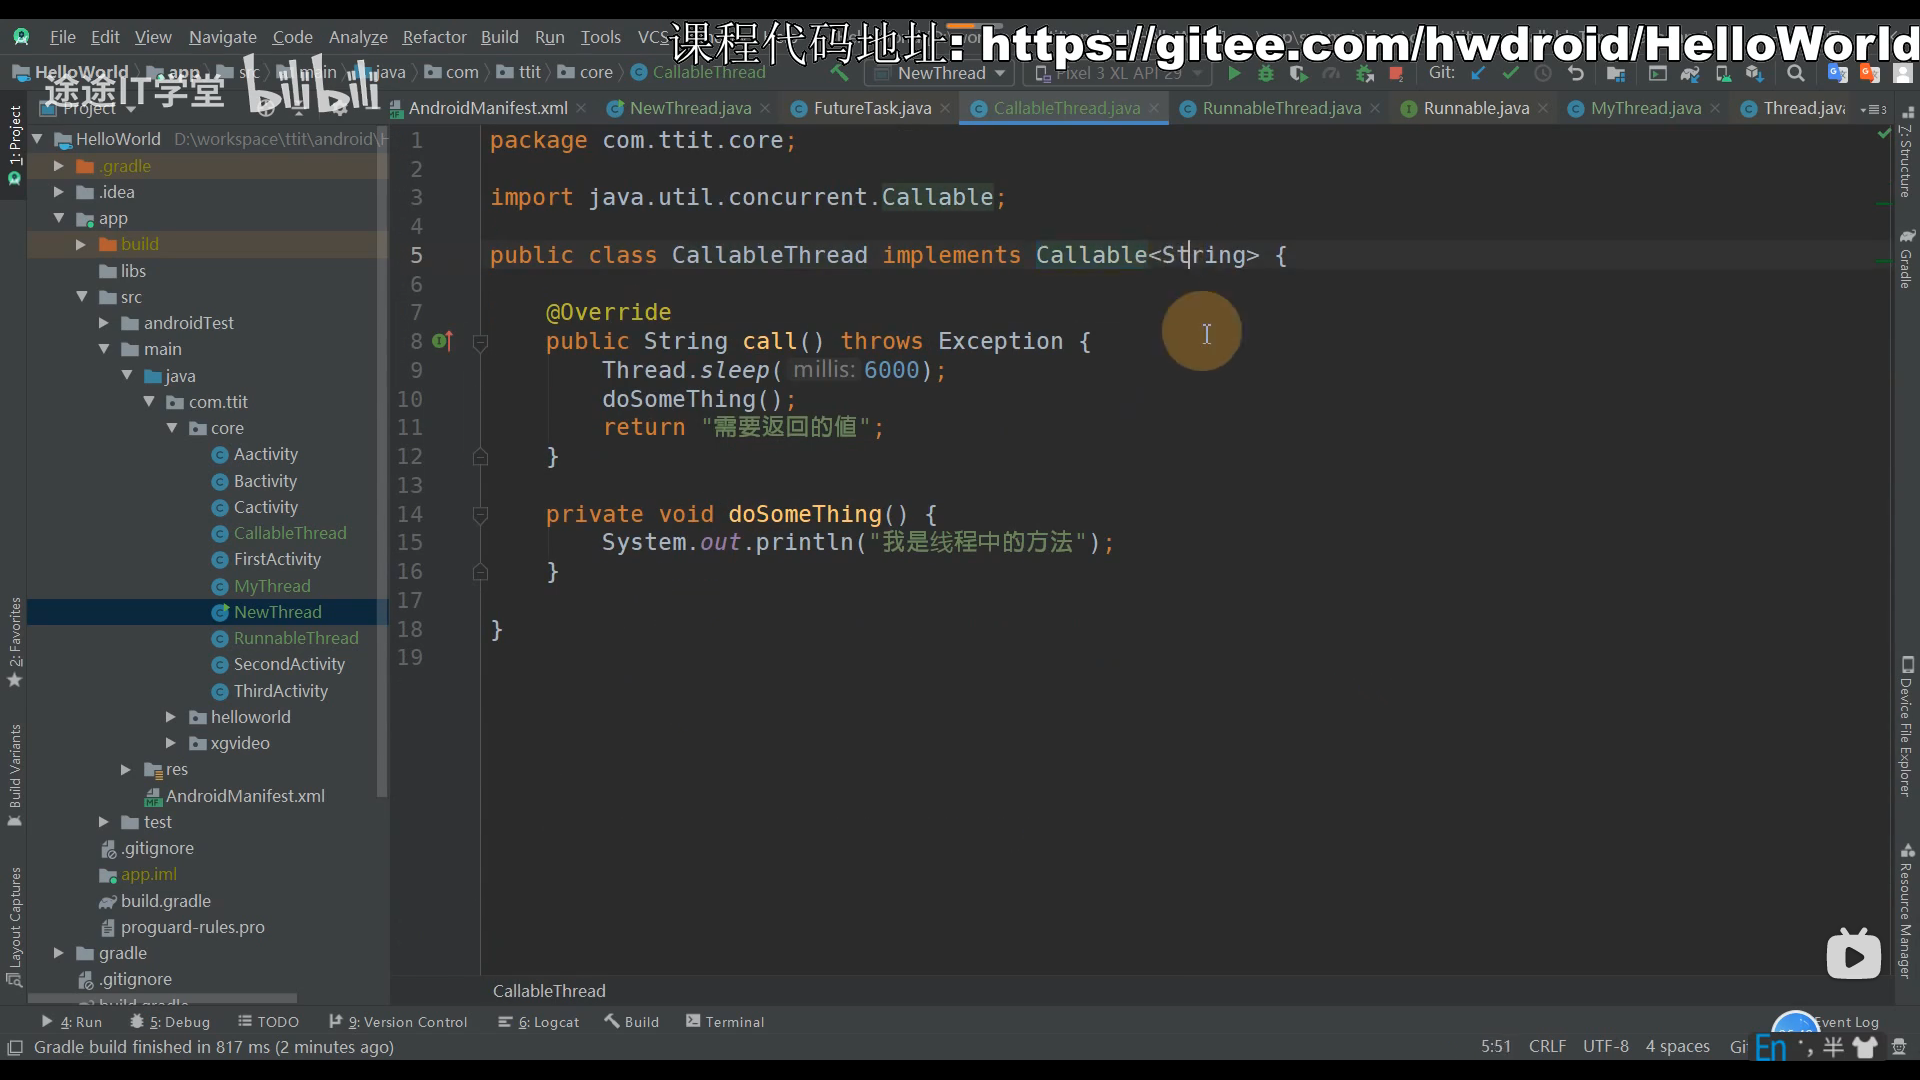
Task: Click the Run Anything icon in toolbar
Action: pos(1657,73)
